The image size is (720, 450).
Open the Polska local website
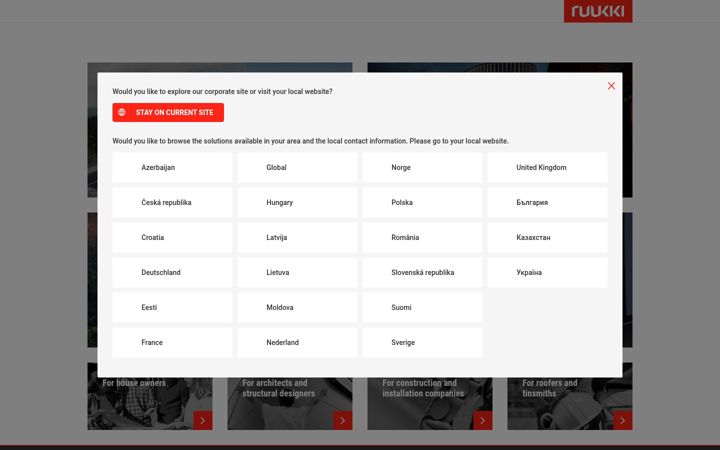422,202
